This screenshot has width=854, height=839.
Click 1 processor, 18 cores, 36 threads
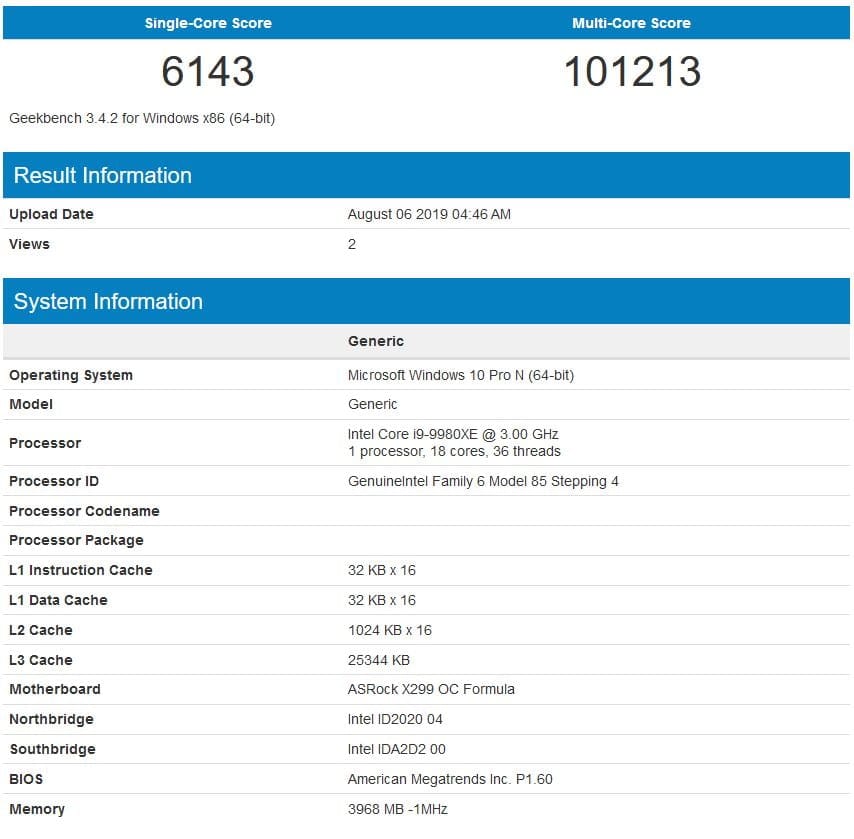coord(454,451)
